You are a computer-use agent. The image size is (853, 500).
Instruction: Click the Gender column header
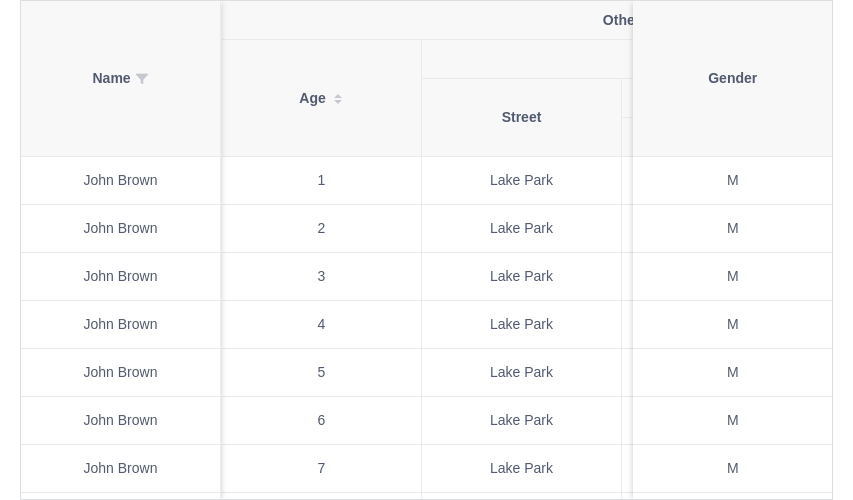point(732,78)
